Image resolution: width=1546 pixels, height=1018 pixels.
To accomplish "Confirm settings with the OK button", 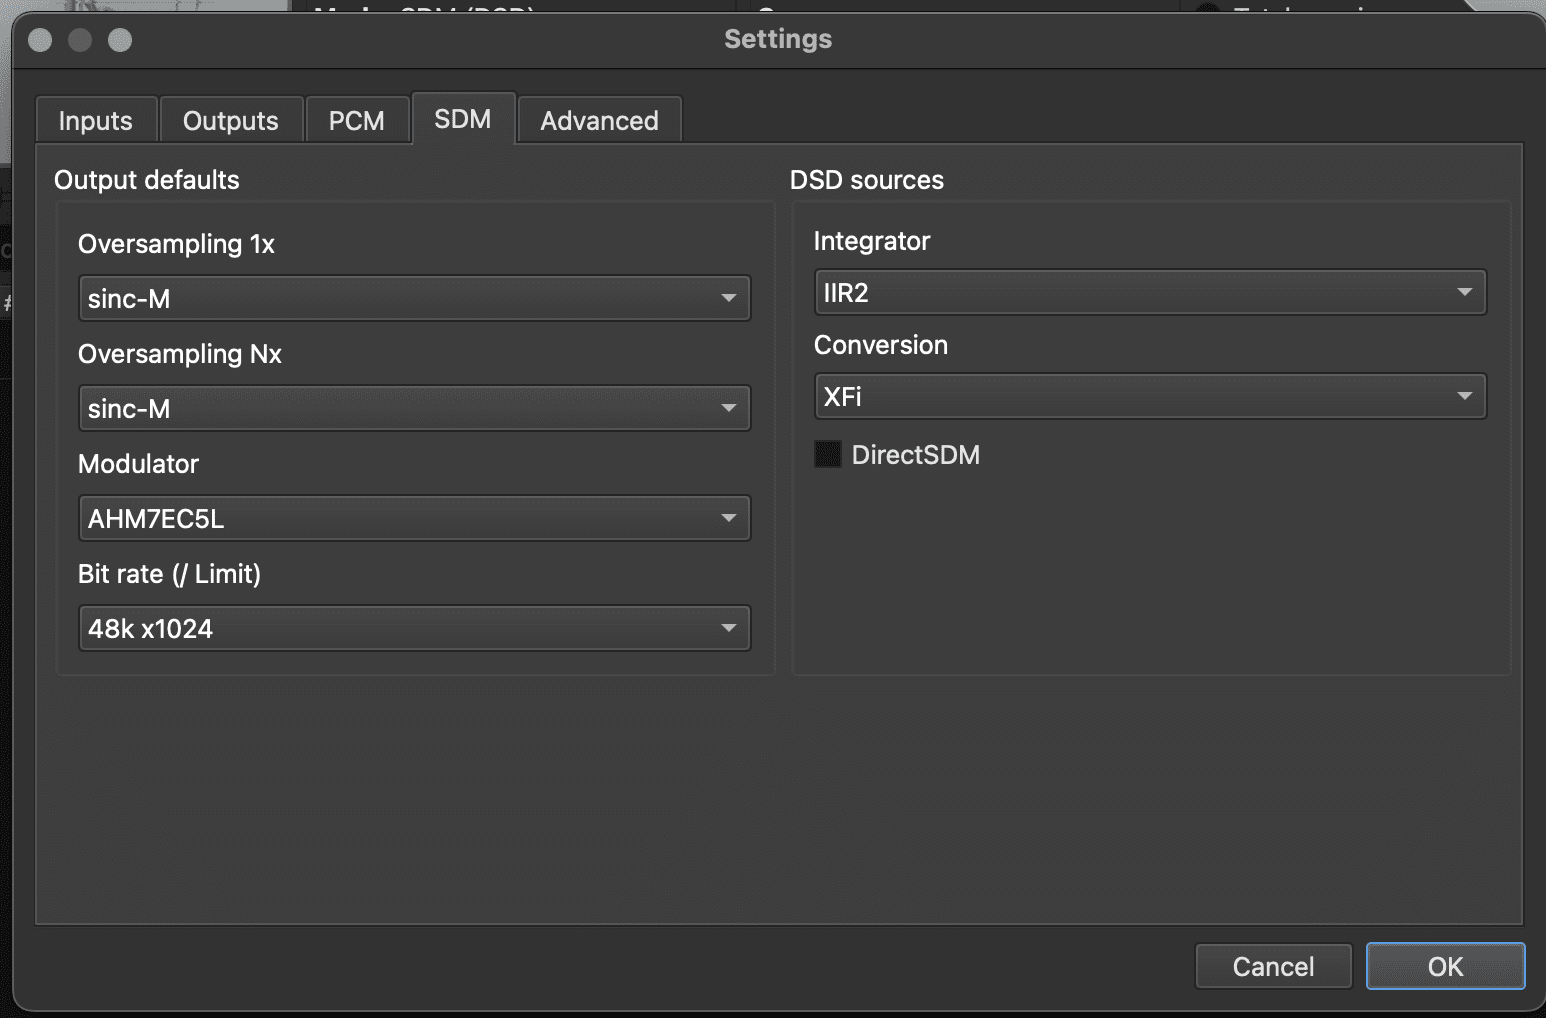I will (1445, 966).
